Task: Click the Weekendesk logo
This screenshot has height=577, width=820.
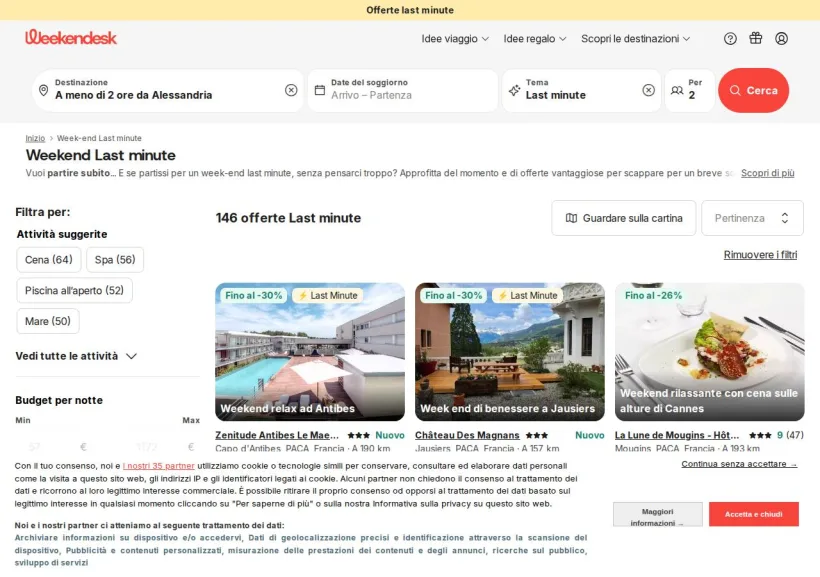Action: [71, 37]
